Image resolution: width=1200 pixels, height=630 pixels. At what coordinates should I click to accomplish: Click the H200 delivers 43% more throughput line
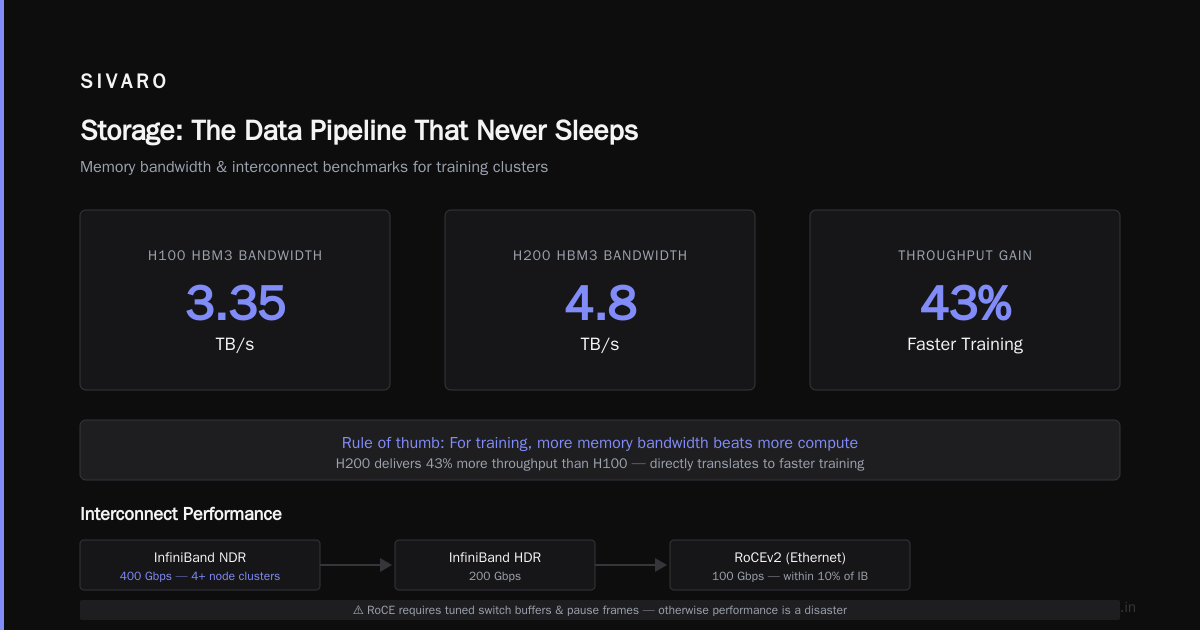(x=600, y=464)
